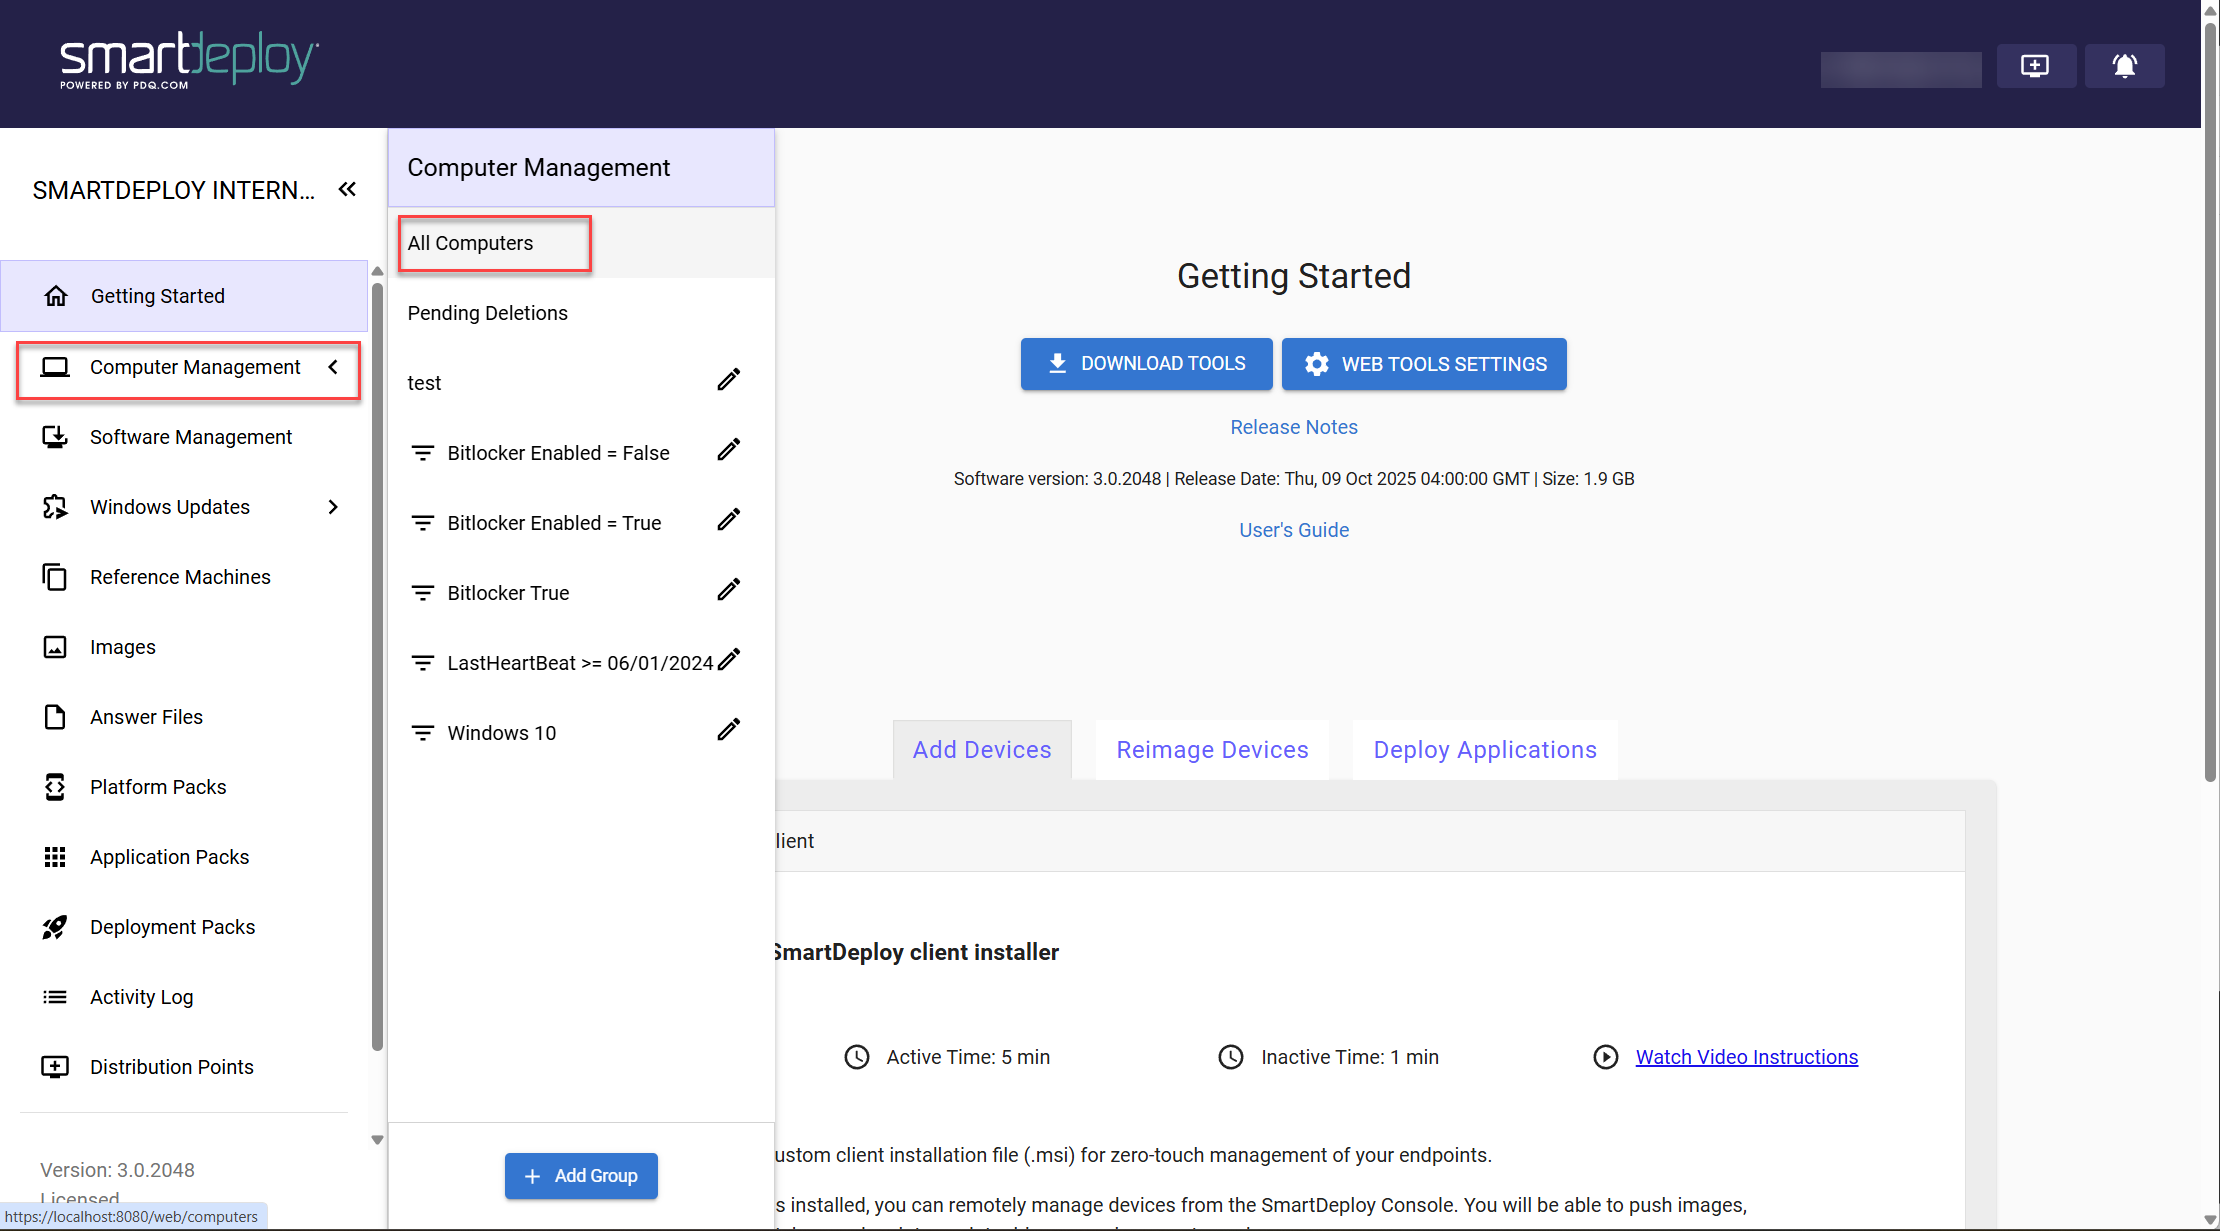Expand the Windows Updates submenu arrow
This screenshot has height=1231, width=2220.
click(x=333, y=507)
